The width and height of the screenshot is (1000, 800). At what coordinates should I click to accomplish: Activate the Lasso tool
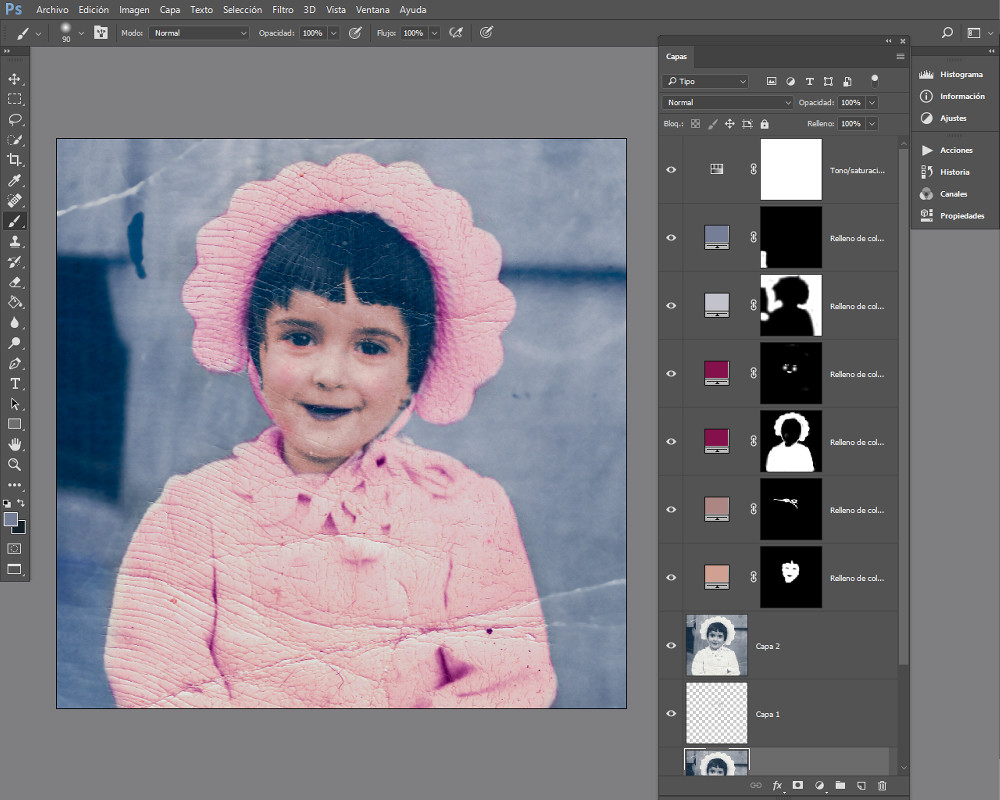[15, 120]
